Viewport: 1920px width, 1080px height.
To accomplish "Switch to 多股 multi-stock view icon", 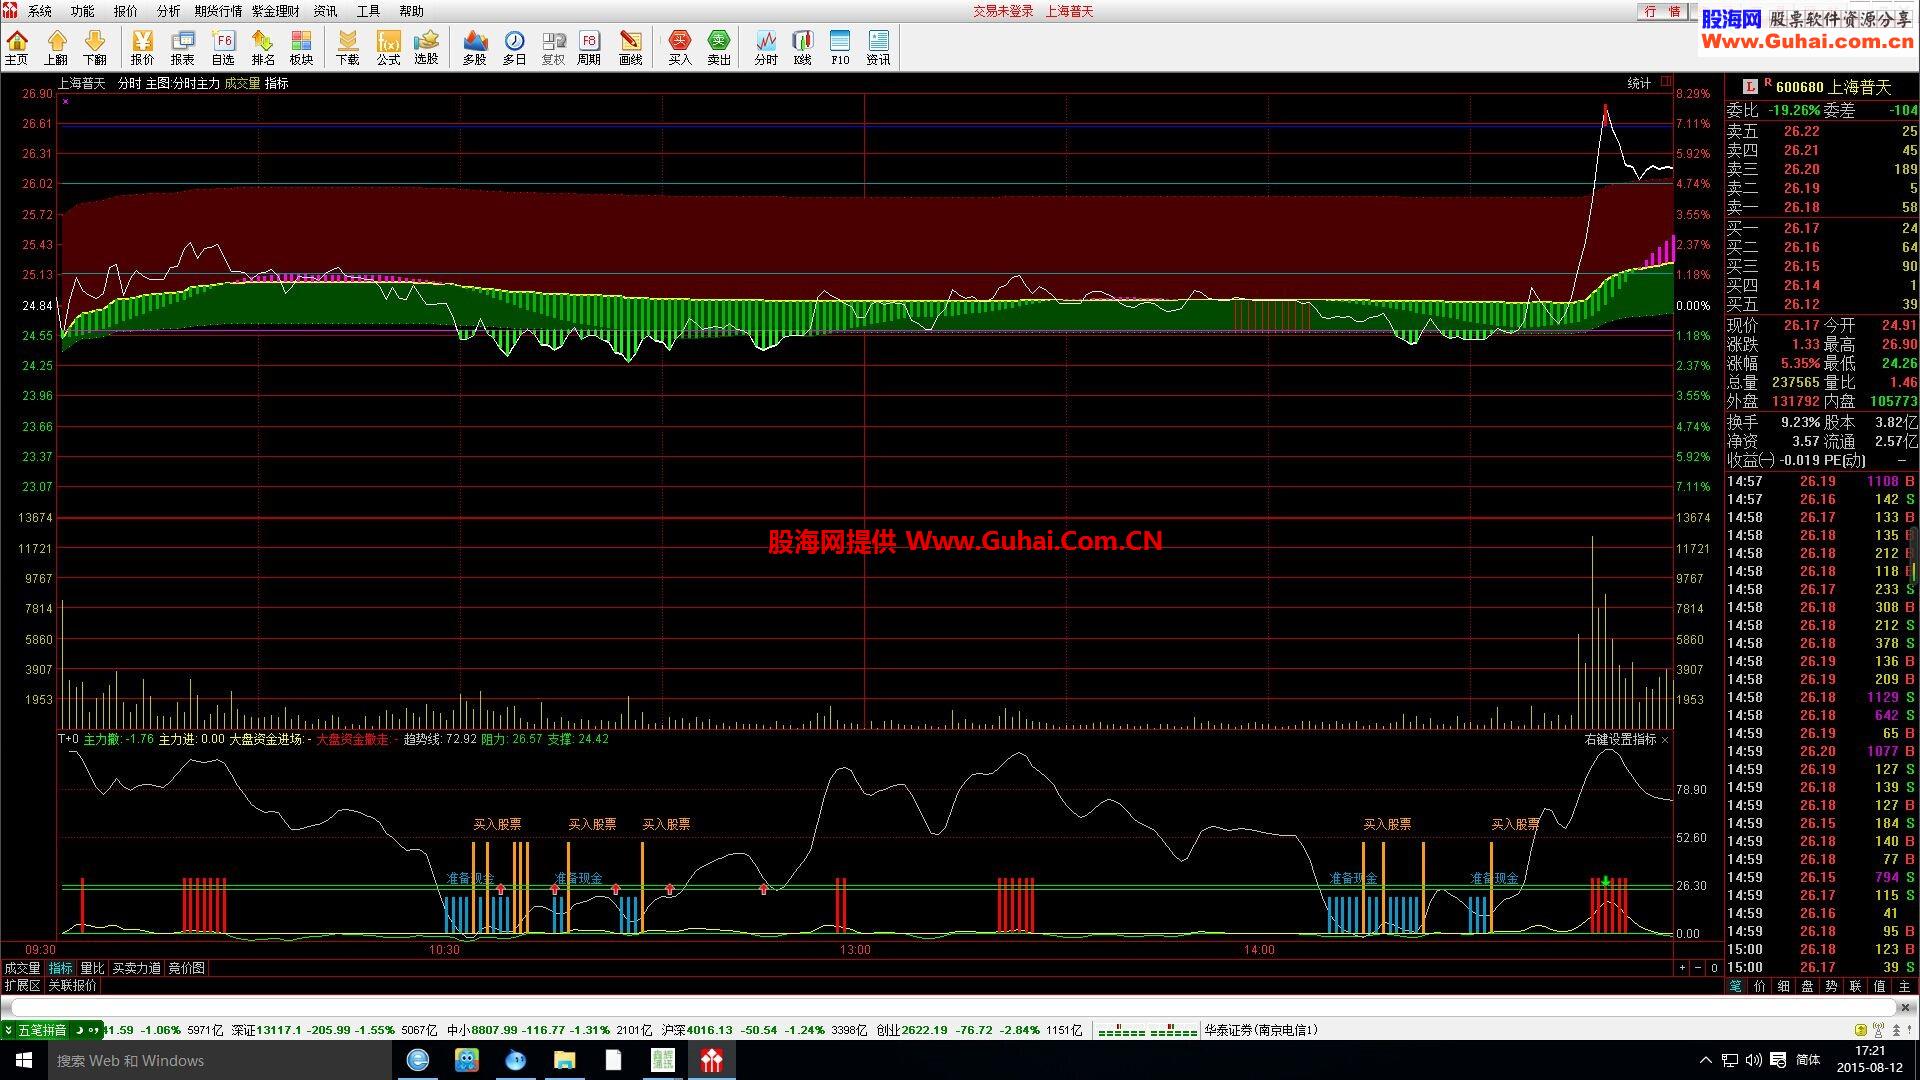I will [x=475, y=47].
